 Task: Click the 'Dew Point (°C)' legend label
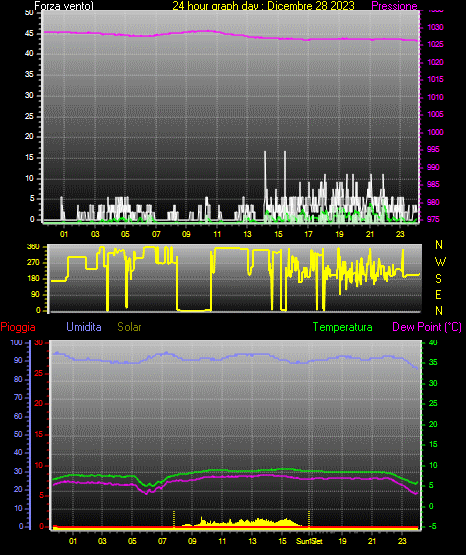pyautogui.click(x=427, y=327)
